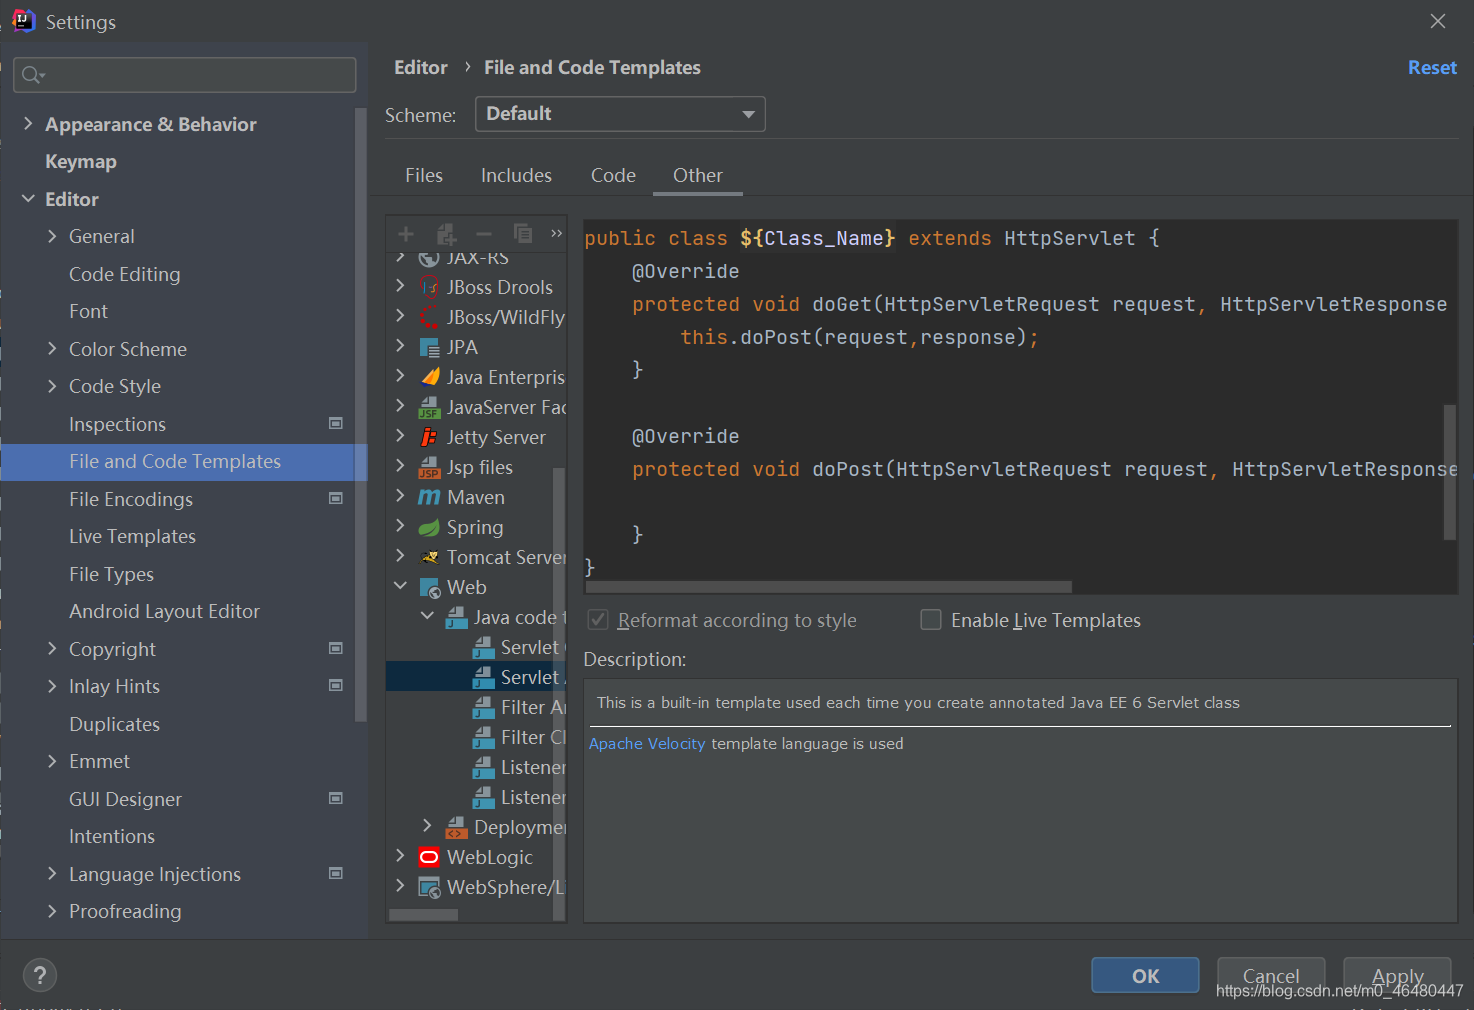Expand the General settings node

52,236
